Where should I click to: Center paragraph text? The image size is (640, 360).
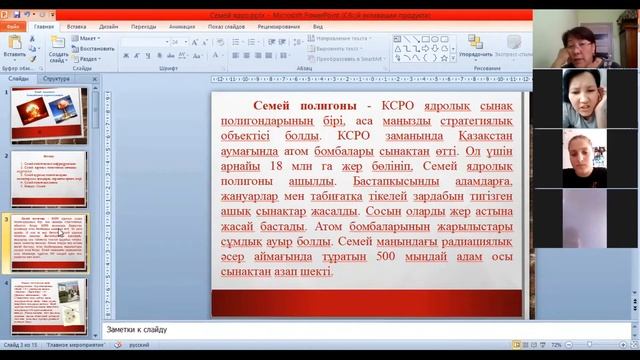click(247, 56)
